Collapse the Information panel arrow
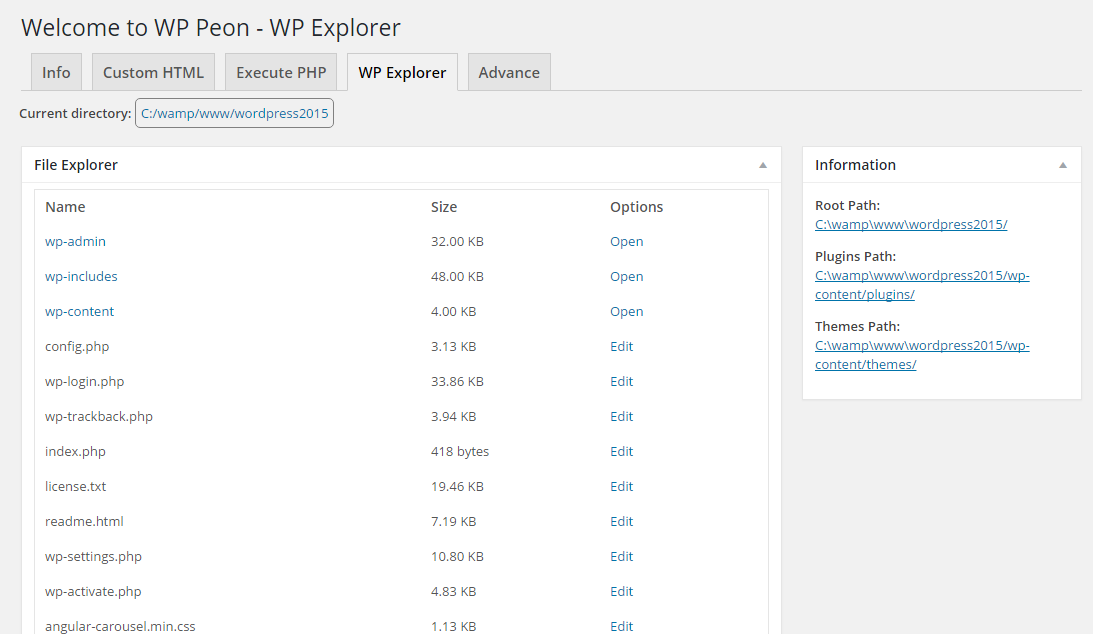 tap(1062, 165)
